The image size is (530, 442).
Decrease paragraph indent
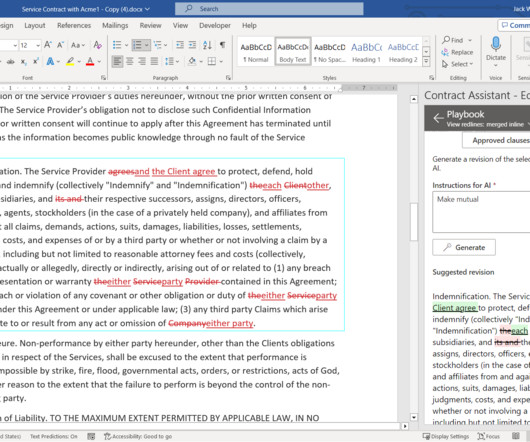click(x=180, y=45)
